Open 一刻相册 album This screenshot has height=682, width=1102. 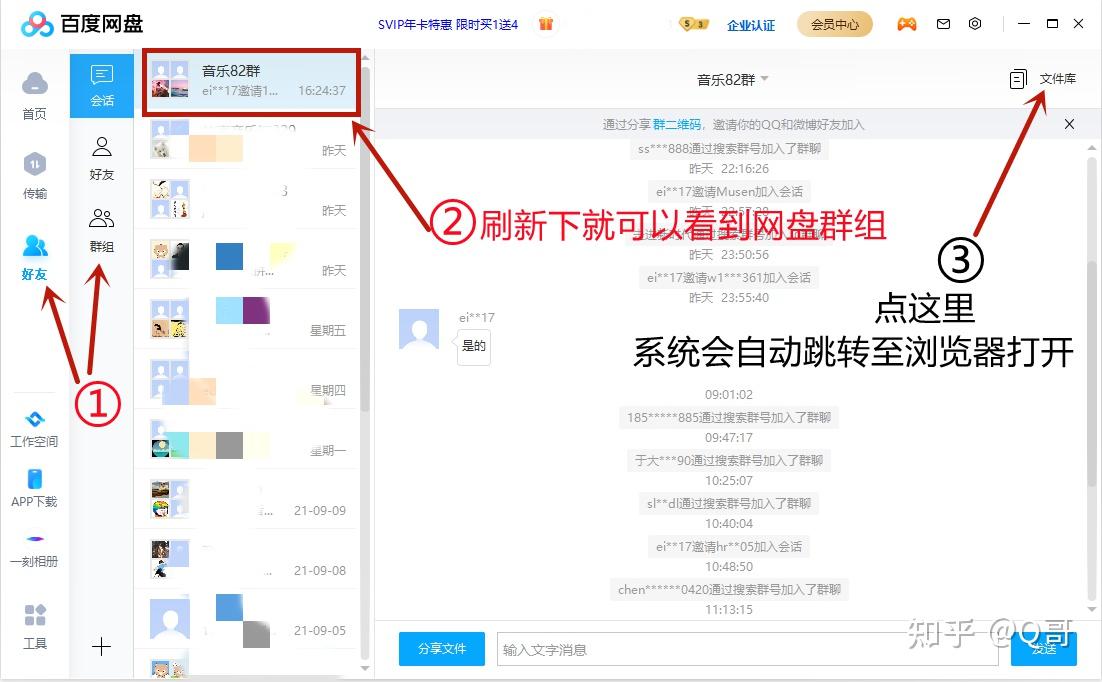[x=34, y=552]
